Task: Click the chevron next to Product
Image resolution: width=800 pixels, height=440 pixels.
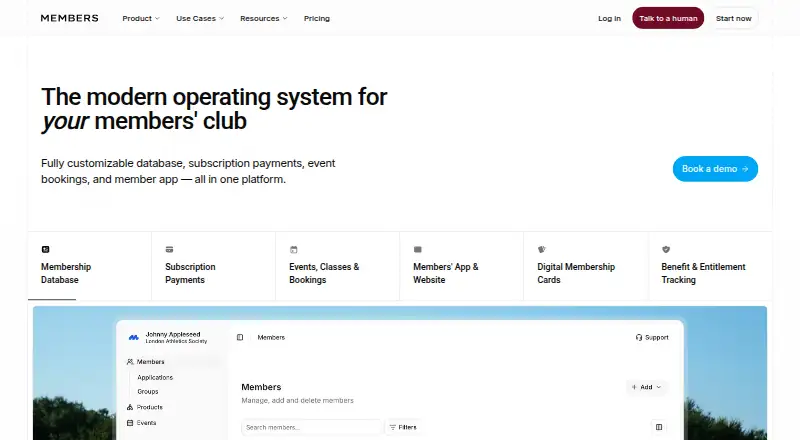Action: 157,18
